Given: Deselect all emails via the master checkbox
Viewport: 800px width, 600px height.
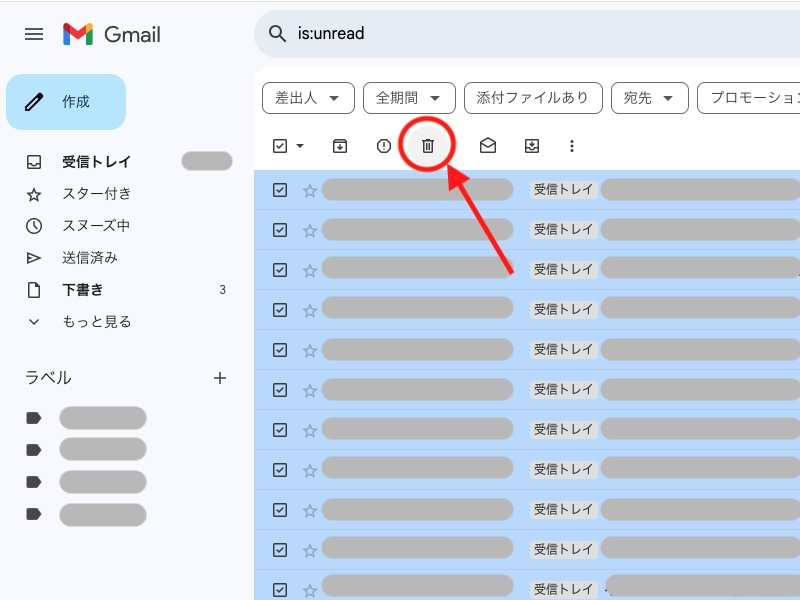Looking at the screenshot, I should [278, 145].
